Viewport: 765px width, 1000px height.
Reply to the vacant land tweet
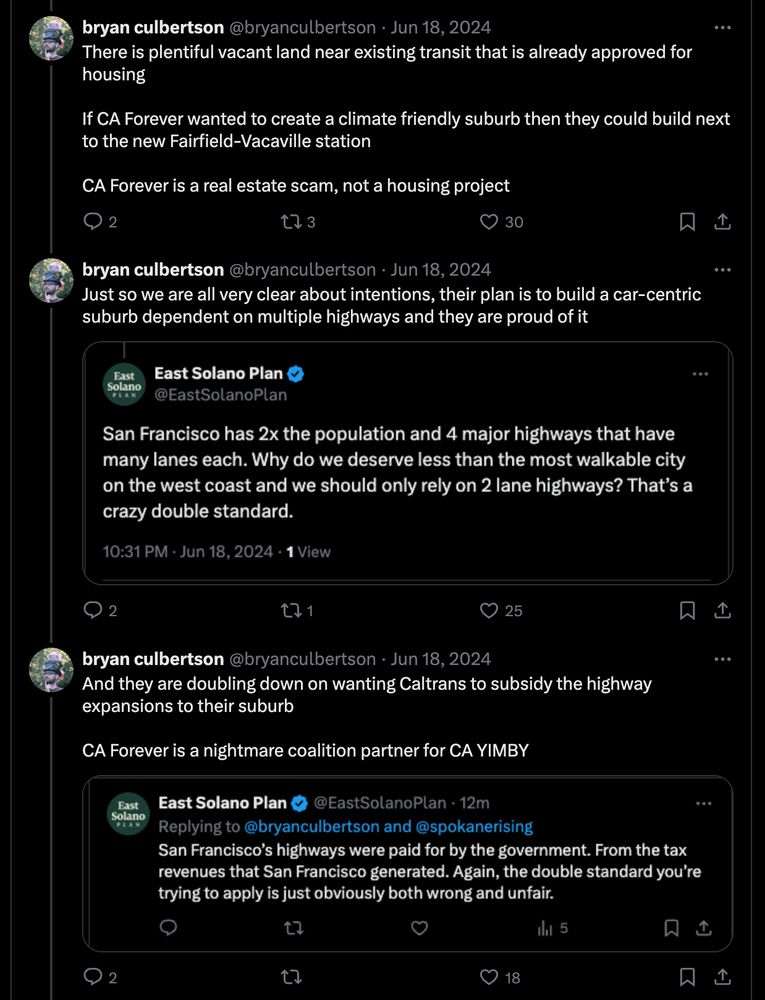[93, 222]
